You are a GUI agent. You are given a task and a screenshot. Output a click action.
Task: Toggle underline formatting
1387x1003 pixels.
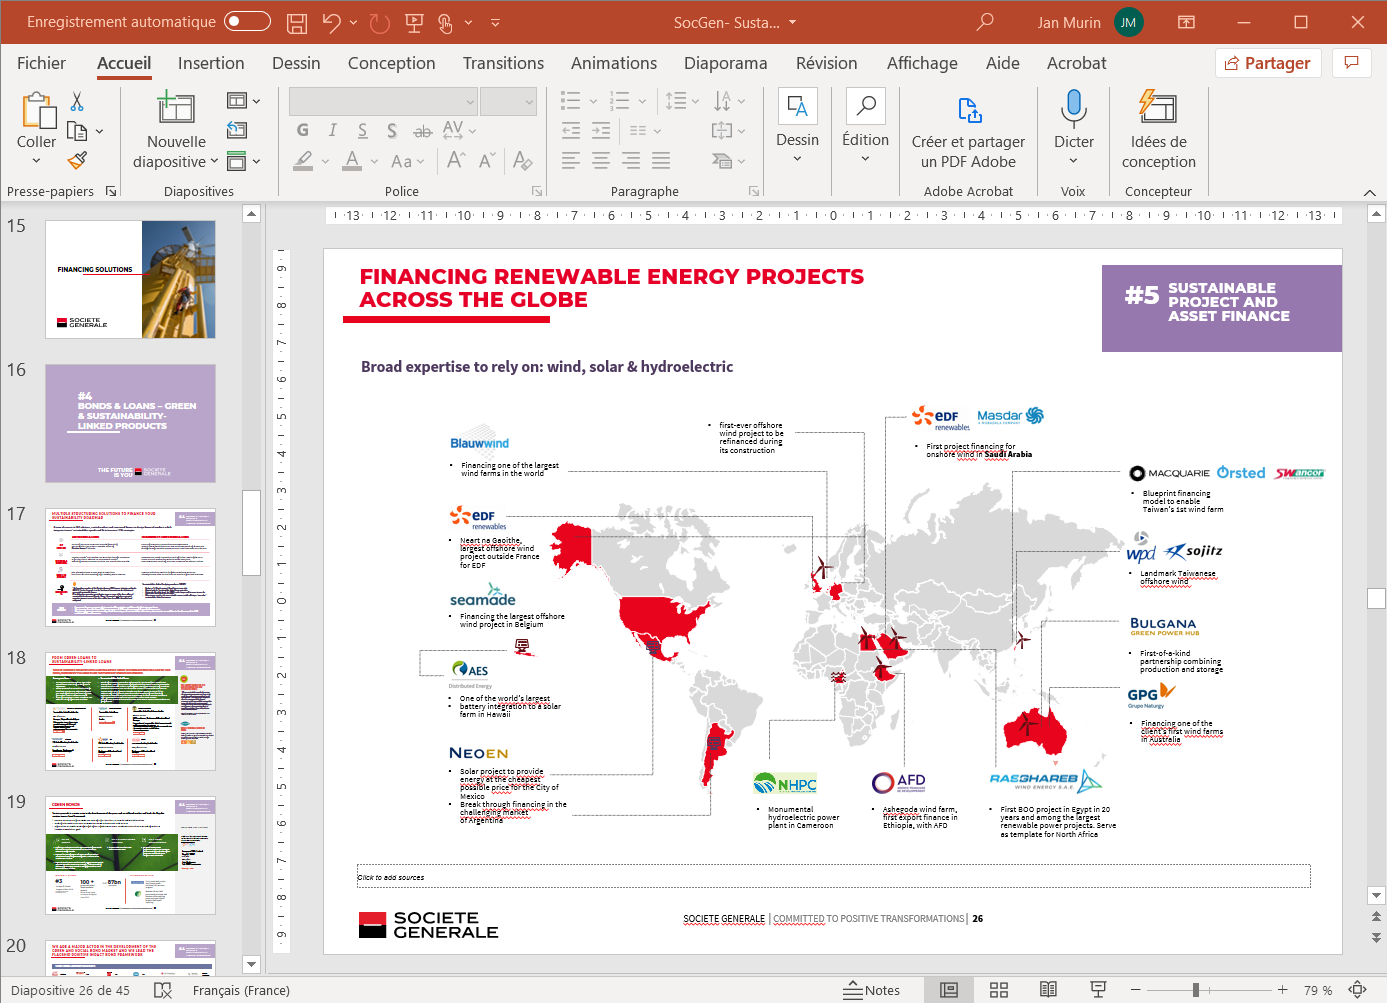pyautogui.click(x=362, y=130)
